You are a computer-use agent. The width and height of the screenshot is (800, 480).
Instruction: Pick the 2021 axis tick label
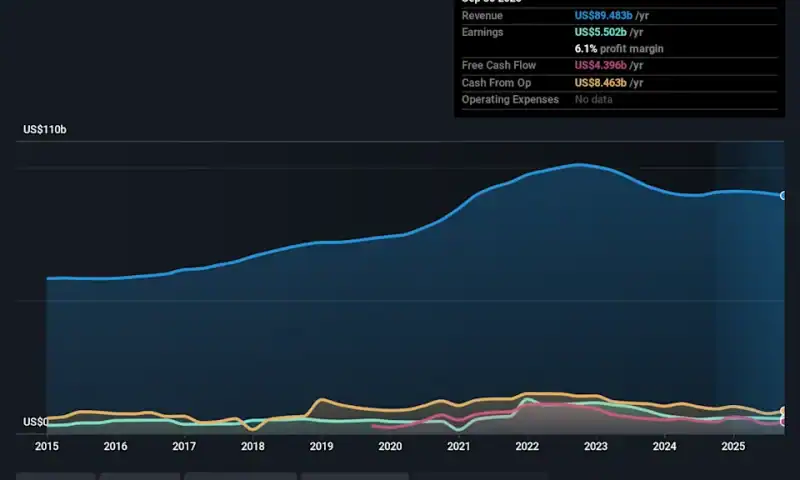[x=458, y=447]
